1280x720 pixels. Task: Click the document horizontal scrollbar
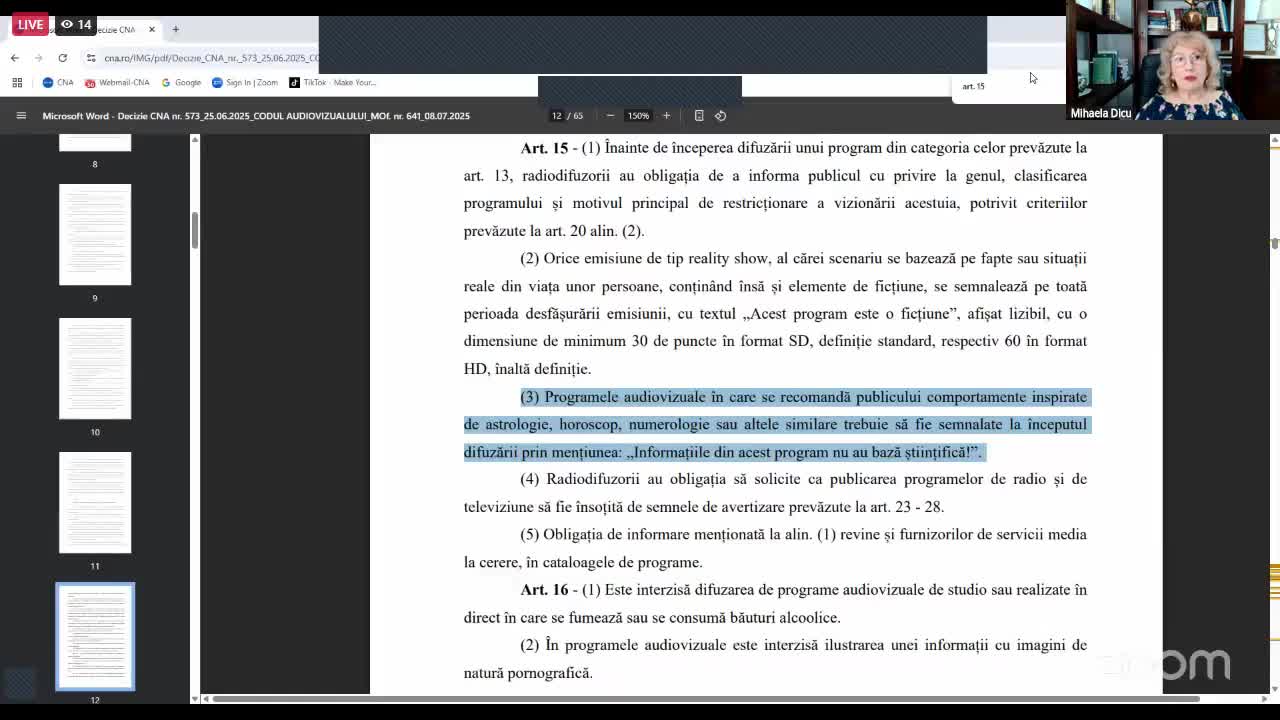point(705,698)
